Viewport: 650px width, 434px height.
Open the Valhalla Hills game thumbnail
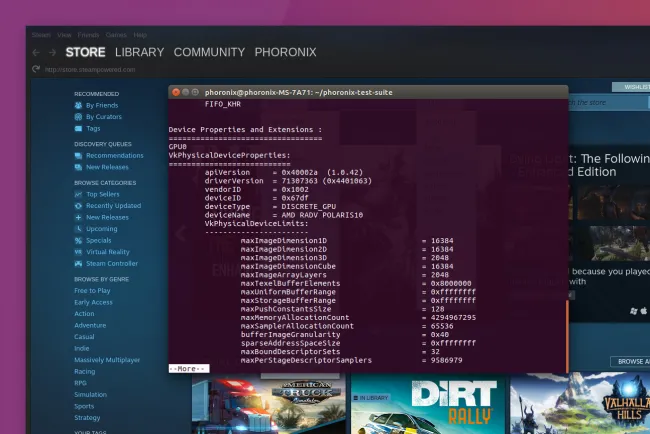point(580,404)
